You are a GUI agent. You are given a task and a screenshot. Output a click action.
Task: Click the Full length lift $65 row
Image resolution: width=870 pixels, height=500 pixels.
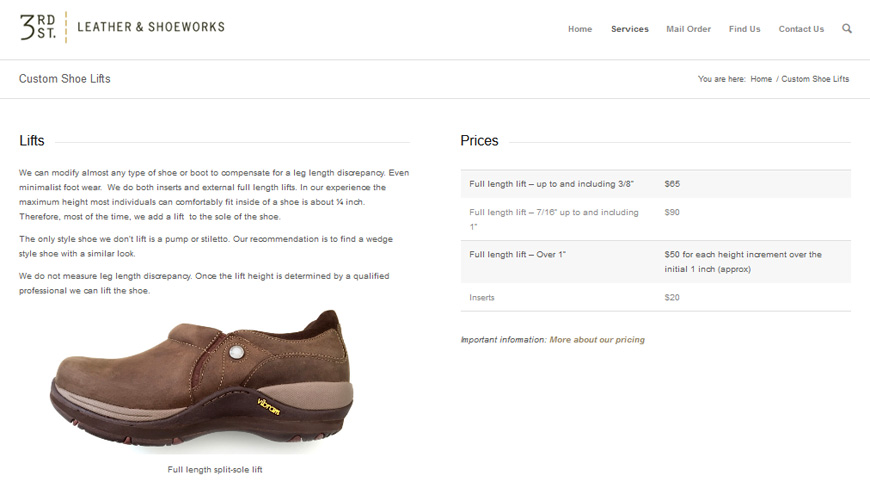(x=655, y=184)
